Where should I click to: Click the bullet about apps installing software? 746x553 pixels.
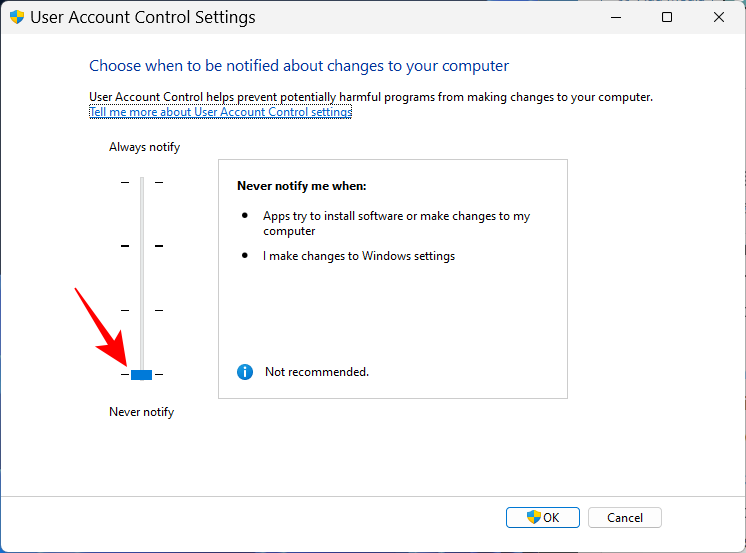[396, 223]
